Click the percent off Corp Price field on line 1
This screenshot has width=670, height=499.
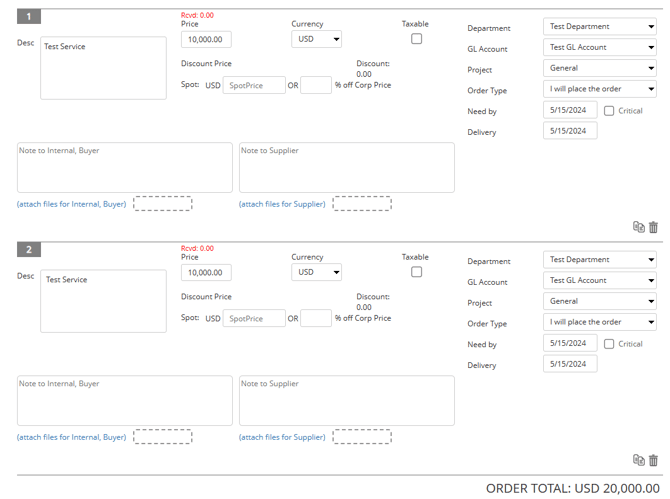(316, 86)
